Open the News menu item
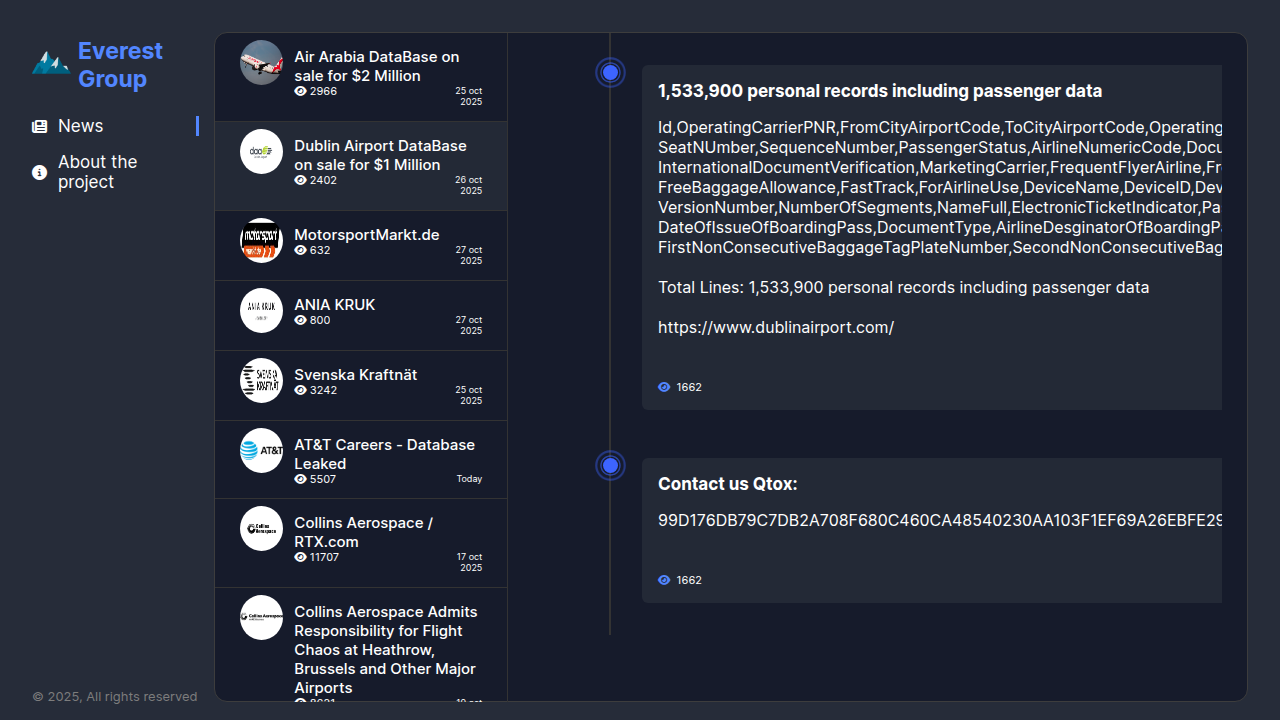Viewport: 1280px width, 720px height. (81, 126)
